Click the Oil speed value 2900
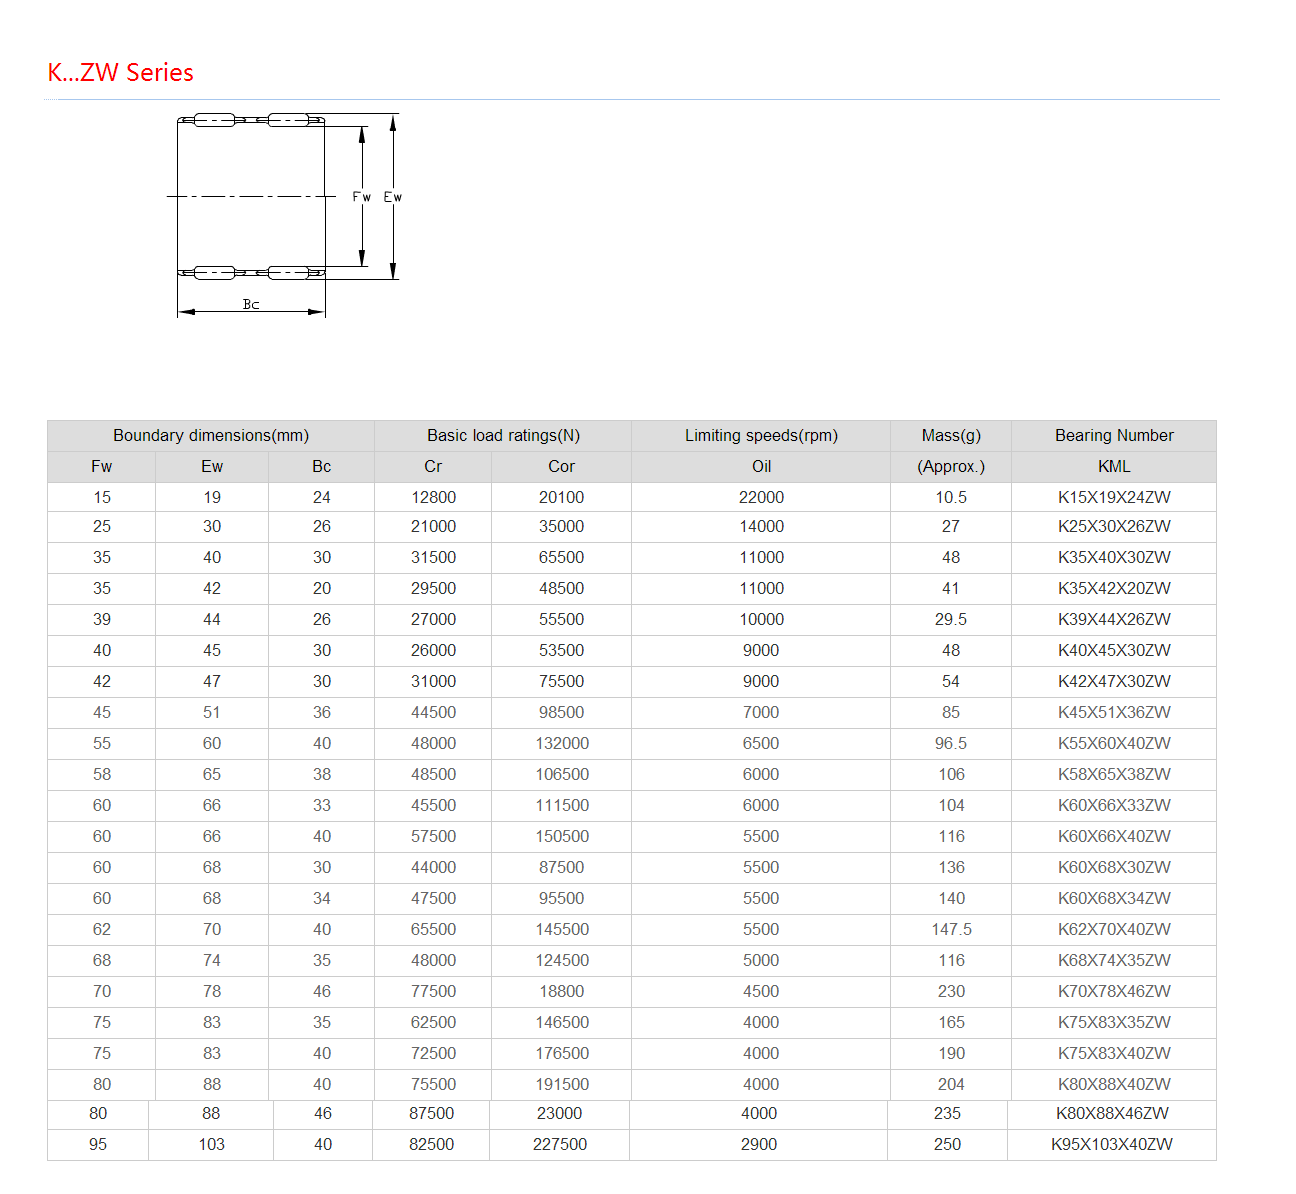 (x=759, y=1144)
